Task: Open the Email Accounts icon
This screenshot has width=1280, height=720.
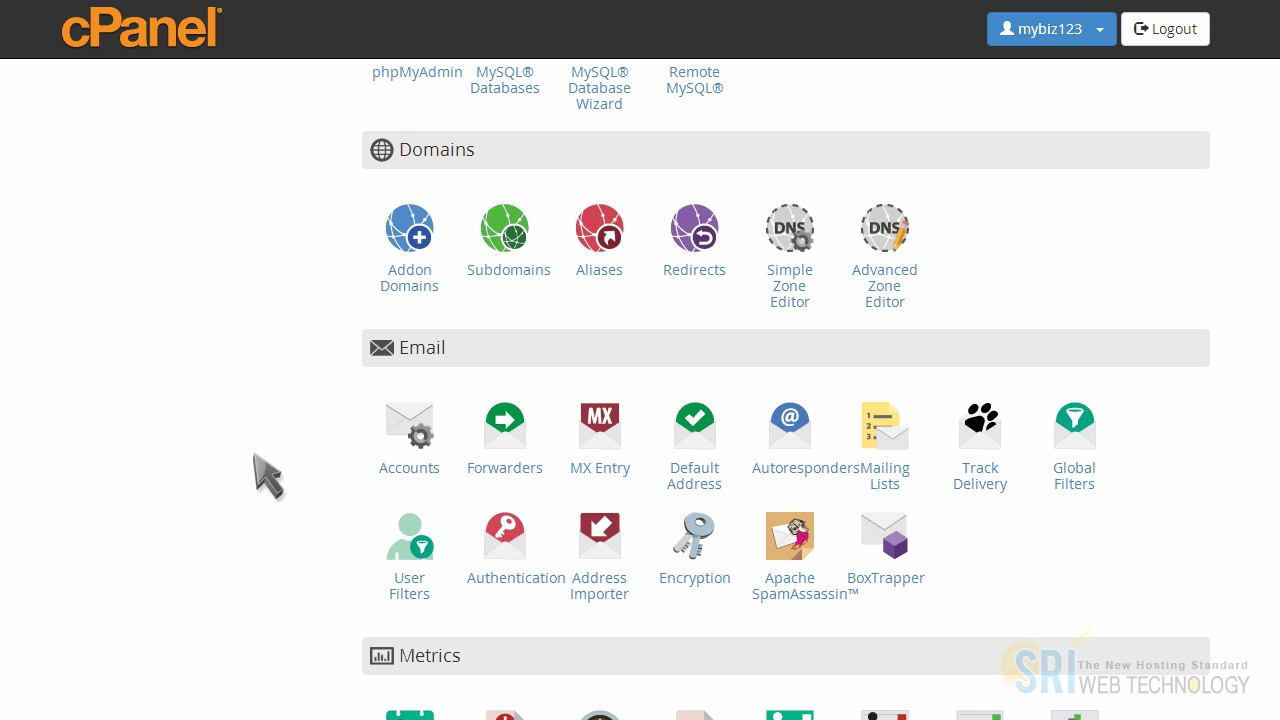Action: 409,427
